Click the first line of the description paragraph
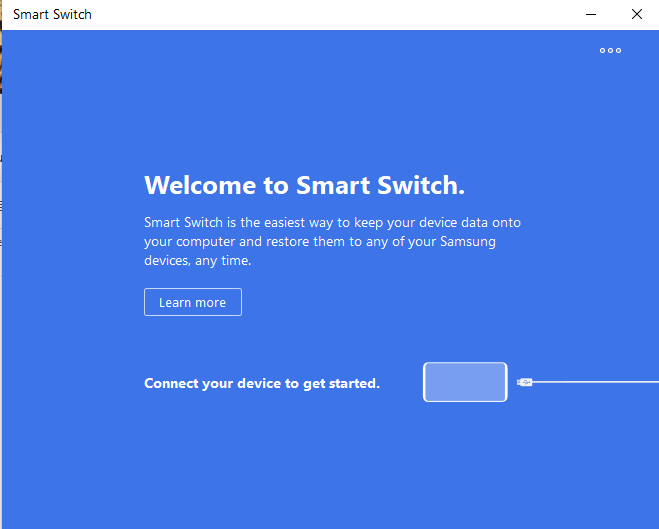 pos(332,222)
